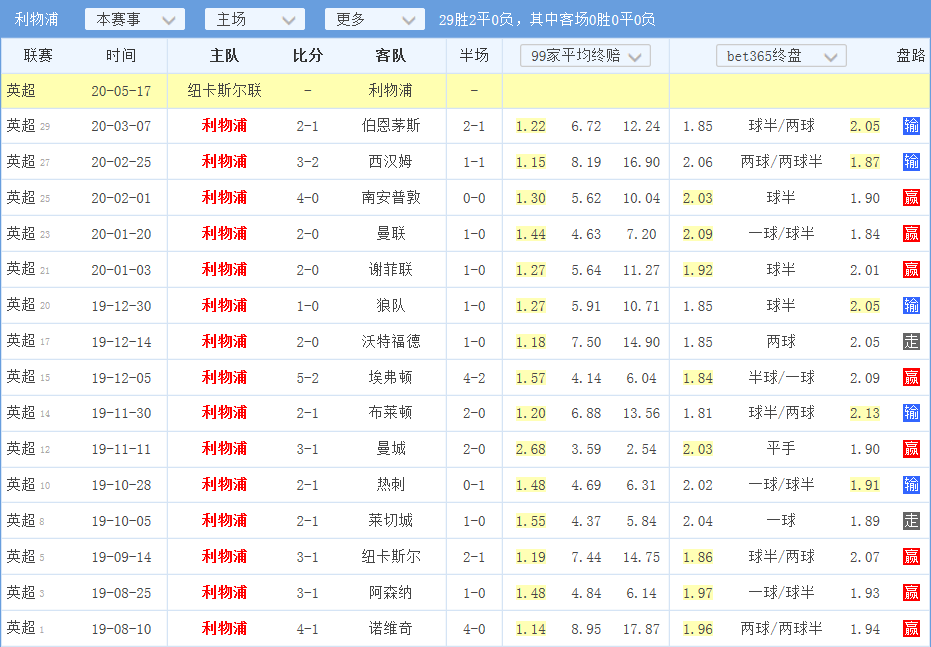Click odds 17.87 in 诺维奇 row
Screen dimensions: 931x647
(641, 629)
